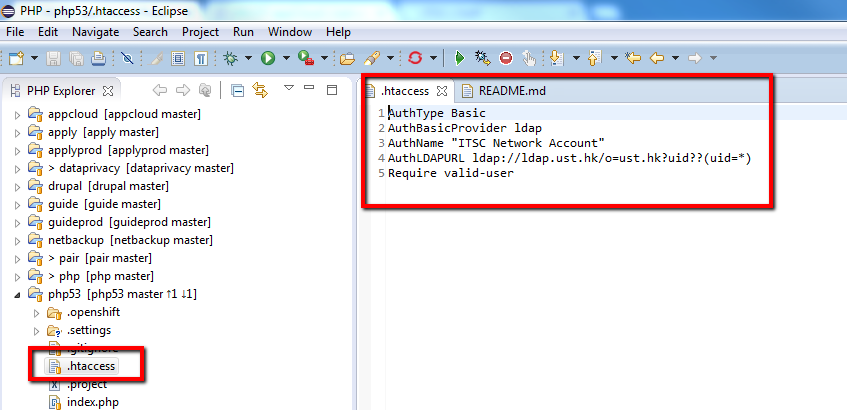Click the green Run button icon

point(268,58)
